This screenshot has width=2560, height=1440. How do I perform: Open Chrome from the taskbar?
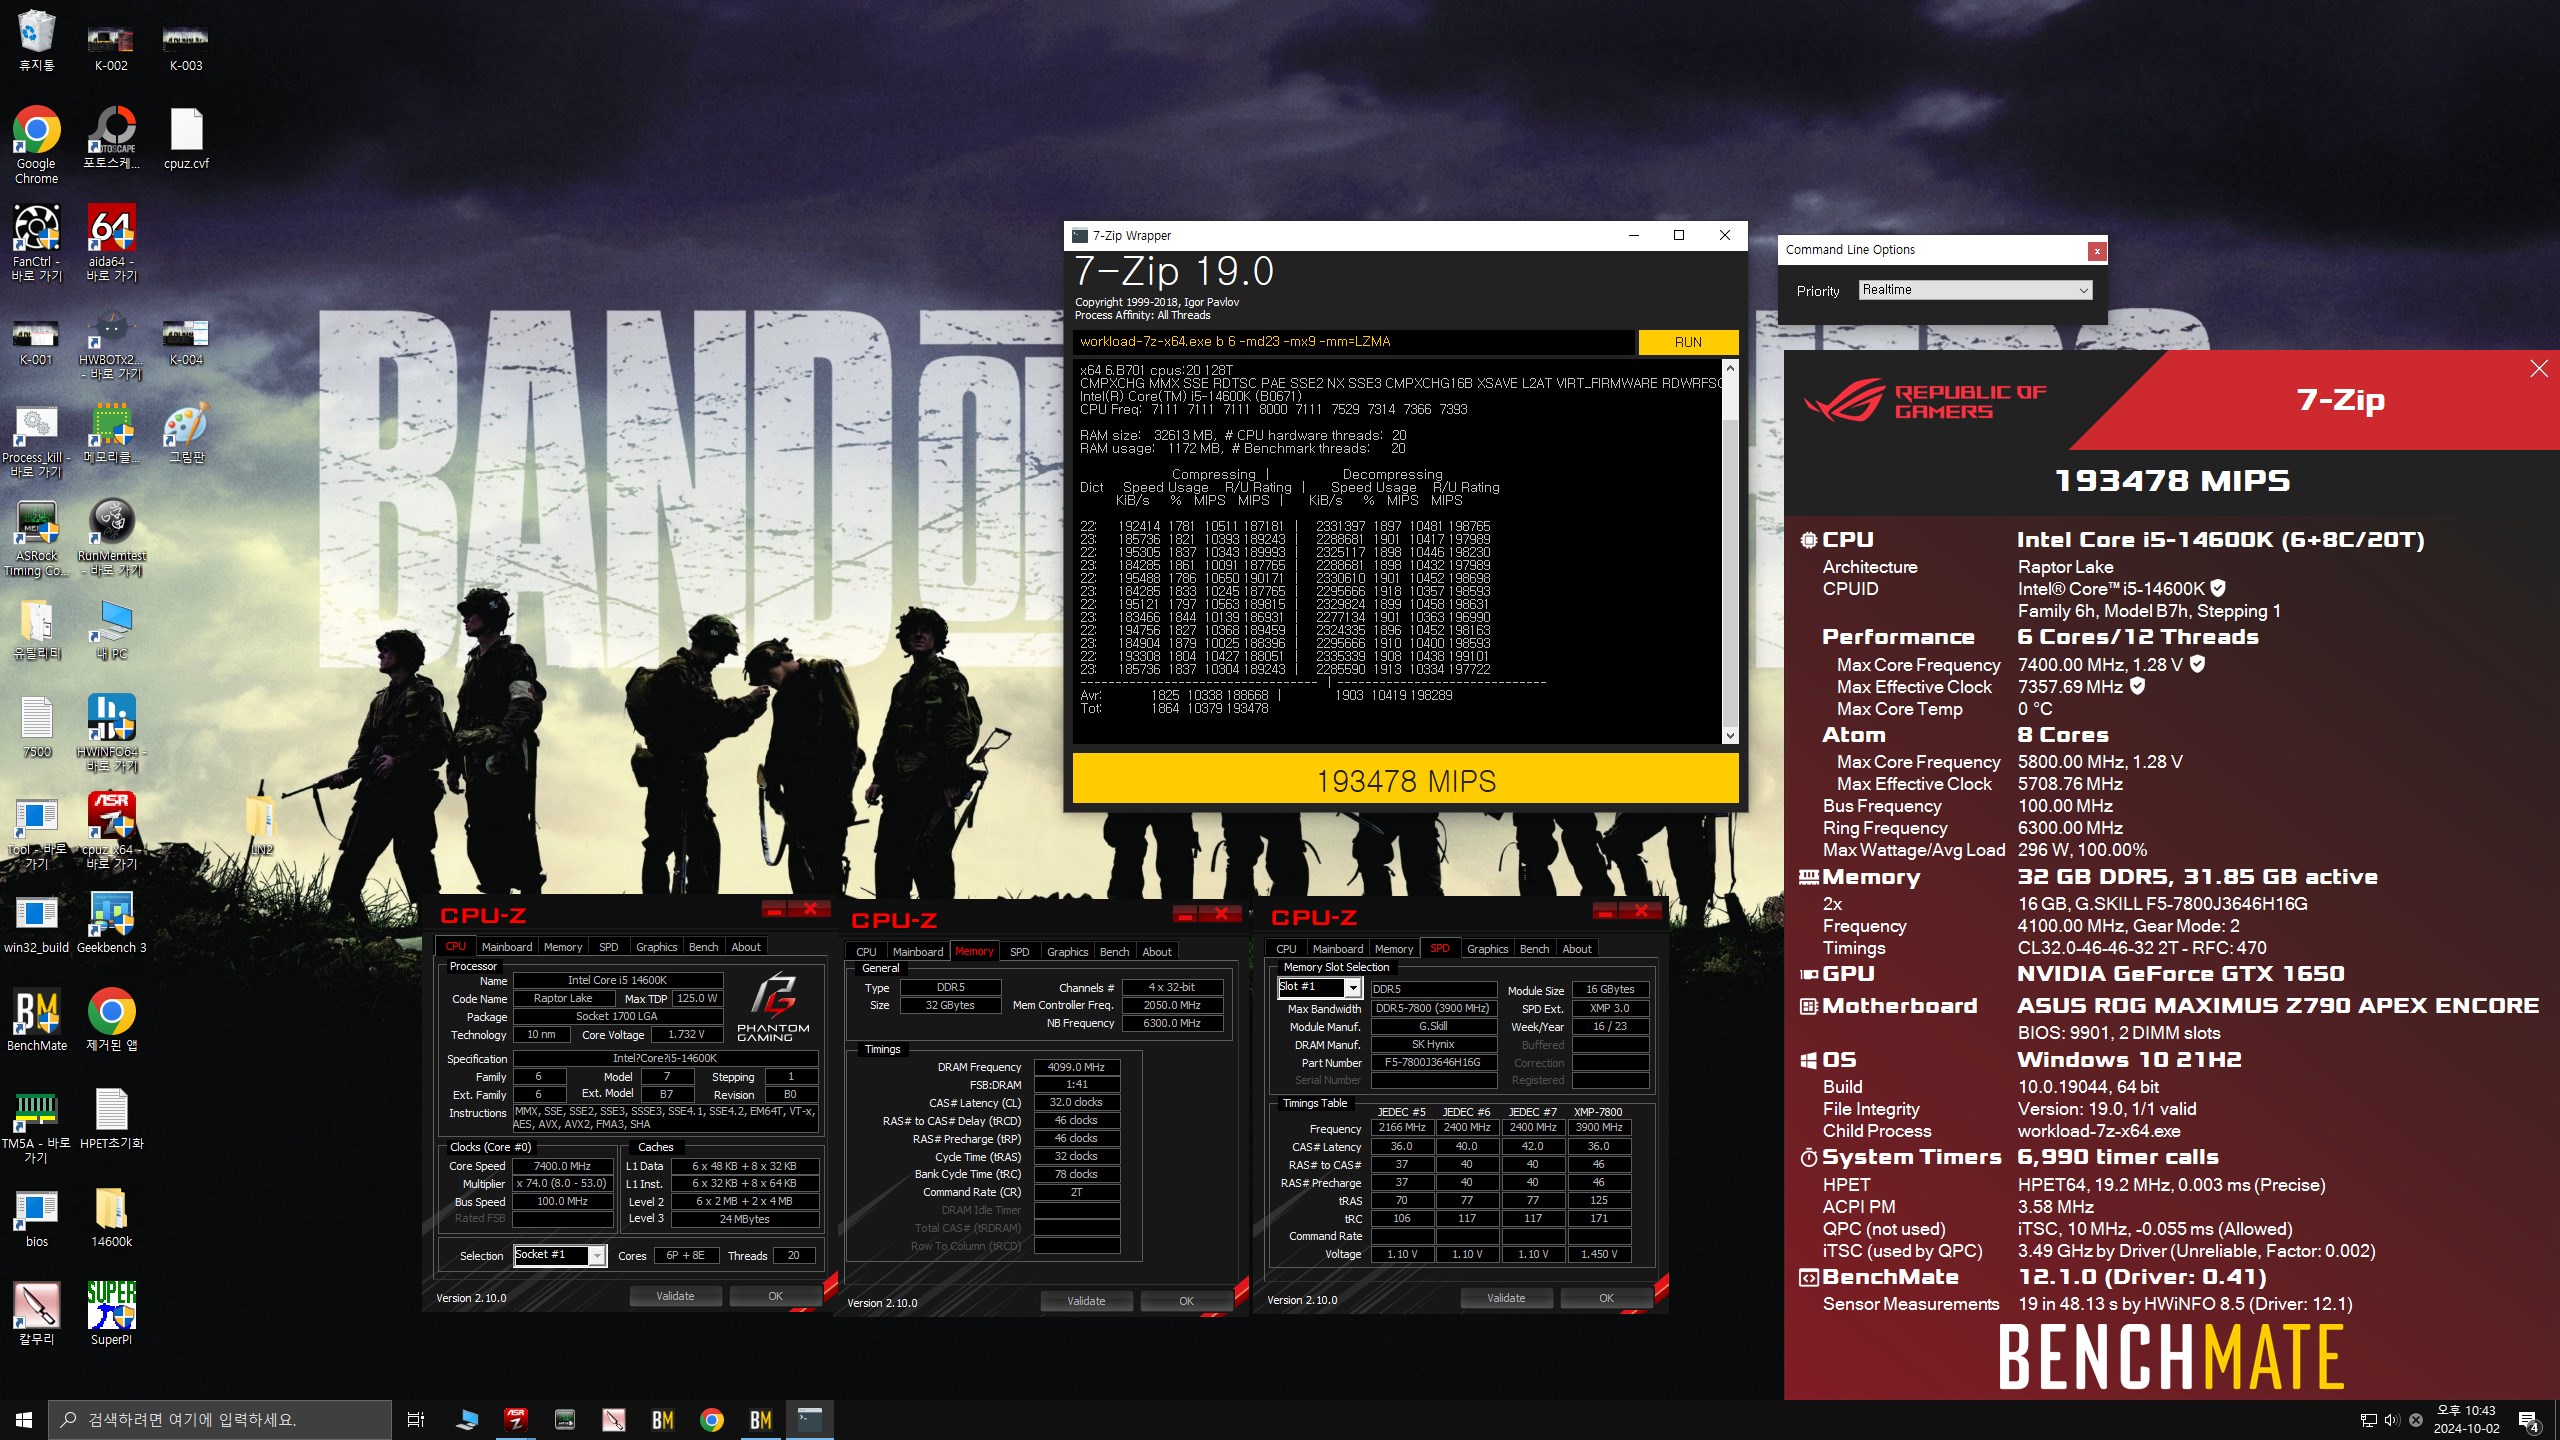pos(711,1420)
